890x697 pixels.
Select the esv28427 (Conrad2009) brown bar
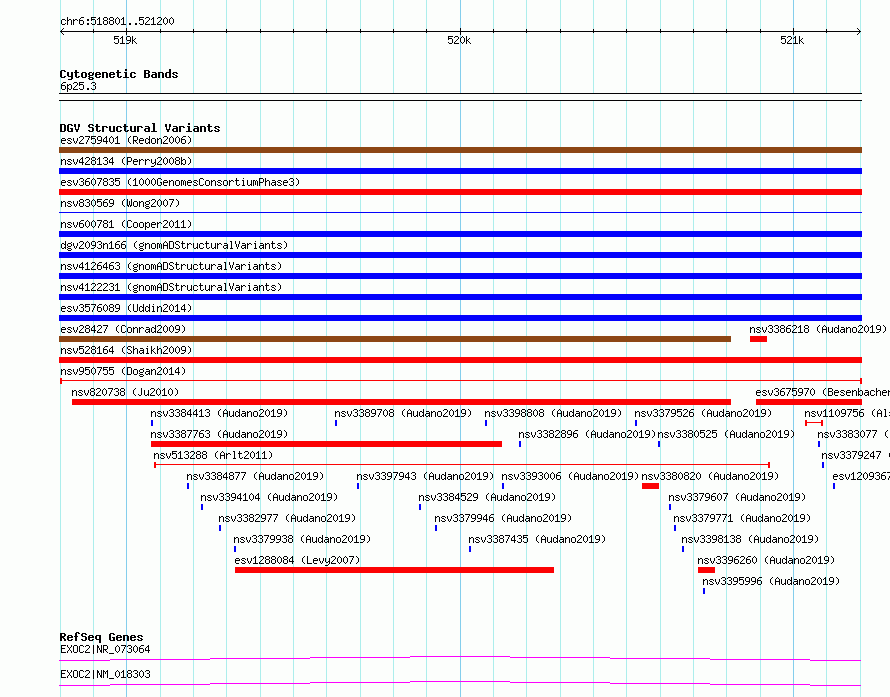[395, 339]
